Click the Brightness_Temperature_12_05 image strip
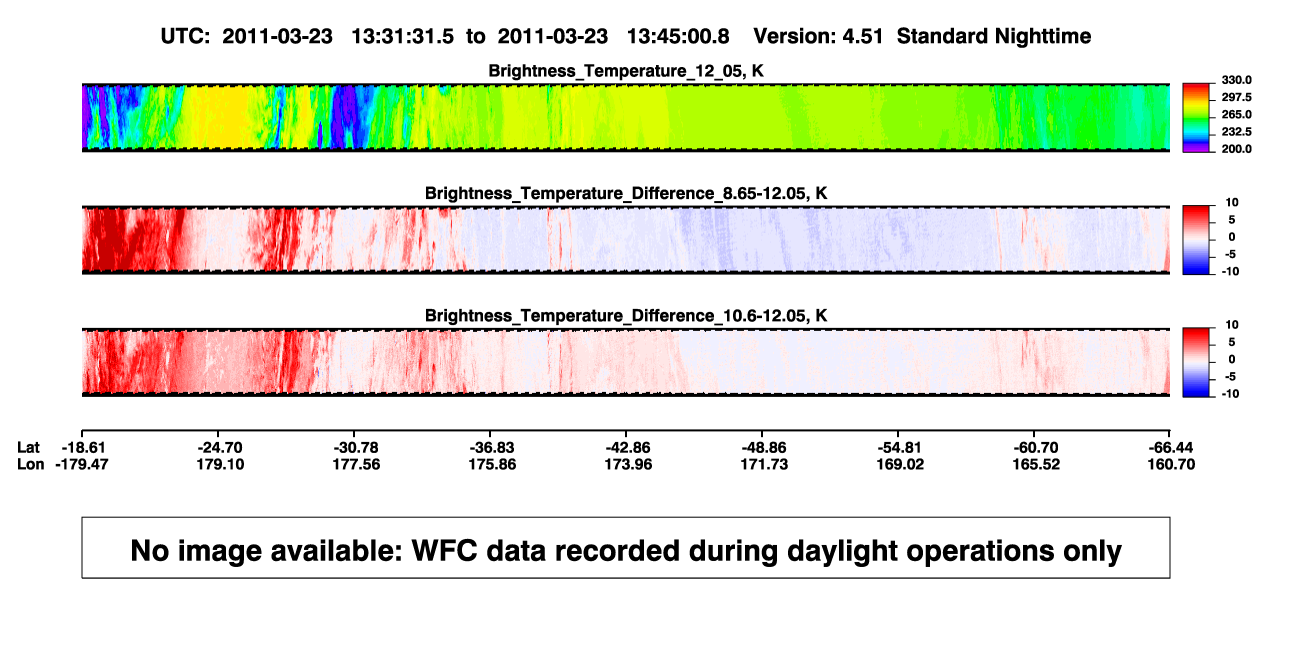Image resolution: width=1300 pixels, height=667 pixels. (626, 117)
